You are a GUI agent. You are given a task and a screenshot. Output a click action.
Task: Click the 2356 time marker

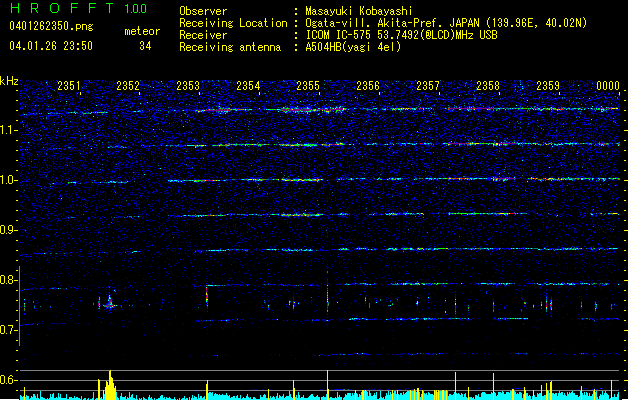pos(368,86)
